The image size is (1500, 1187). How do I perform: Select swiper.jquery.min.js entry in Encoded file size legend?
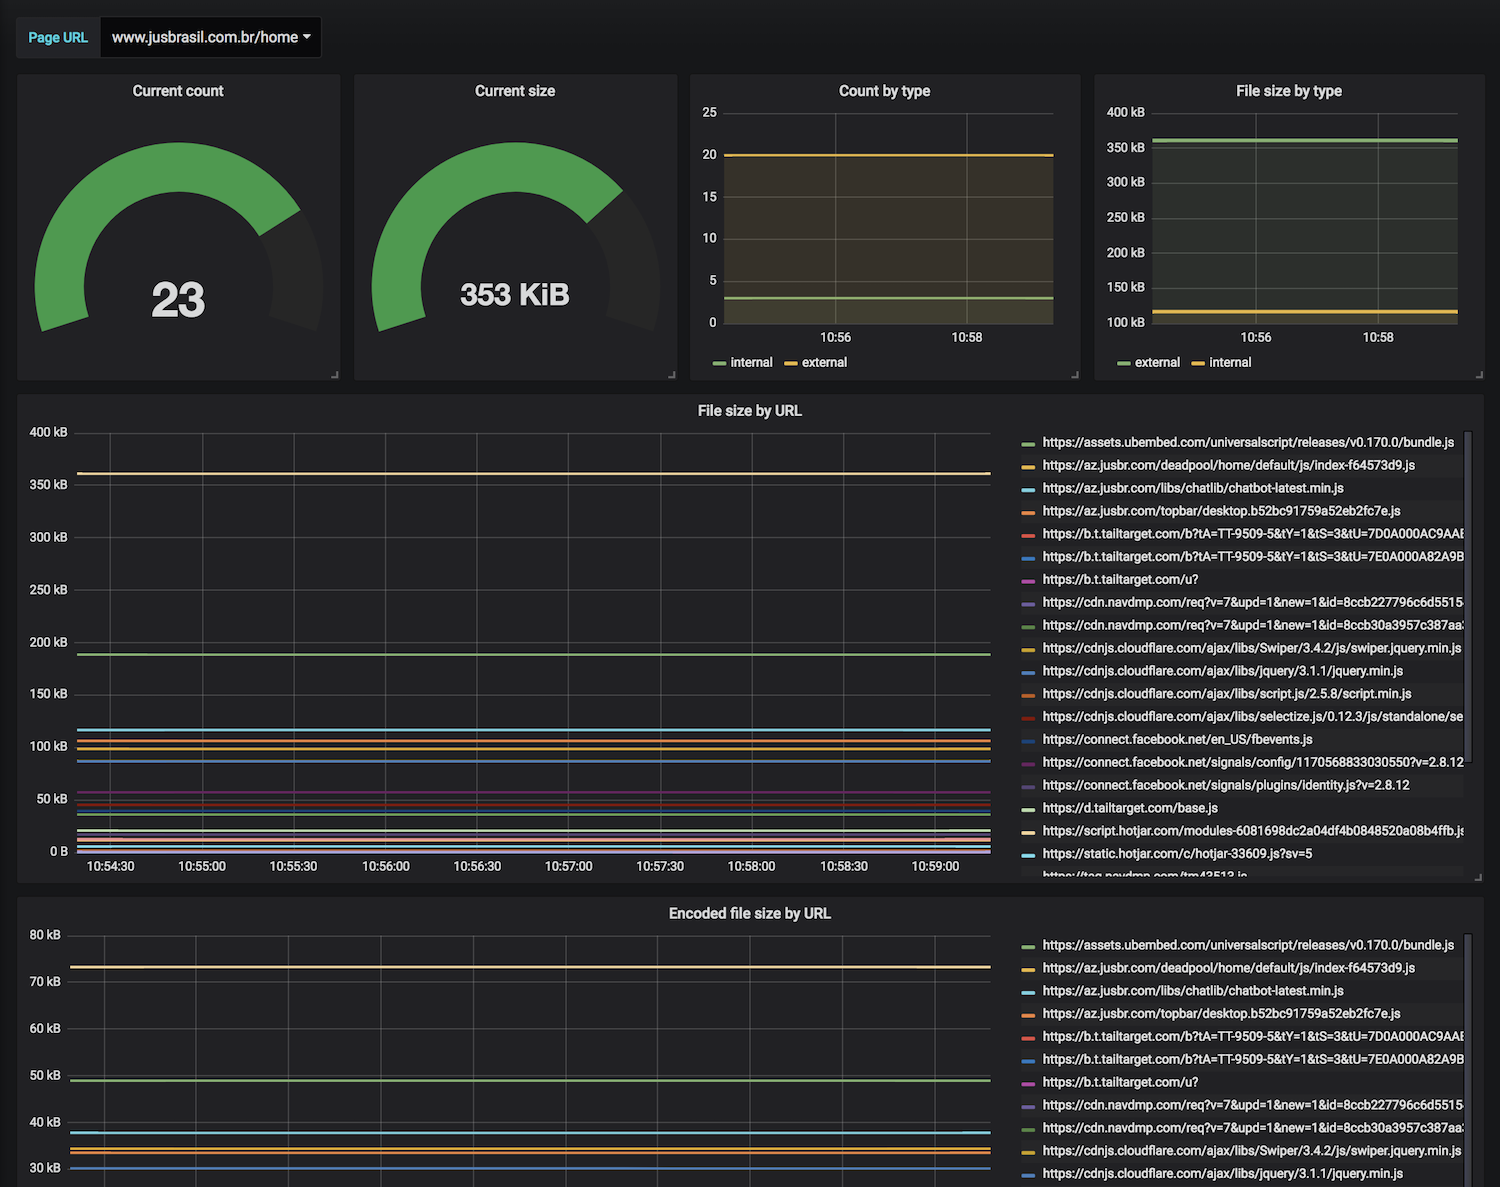point(1252,1151)
